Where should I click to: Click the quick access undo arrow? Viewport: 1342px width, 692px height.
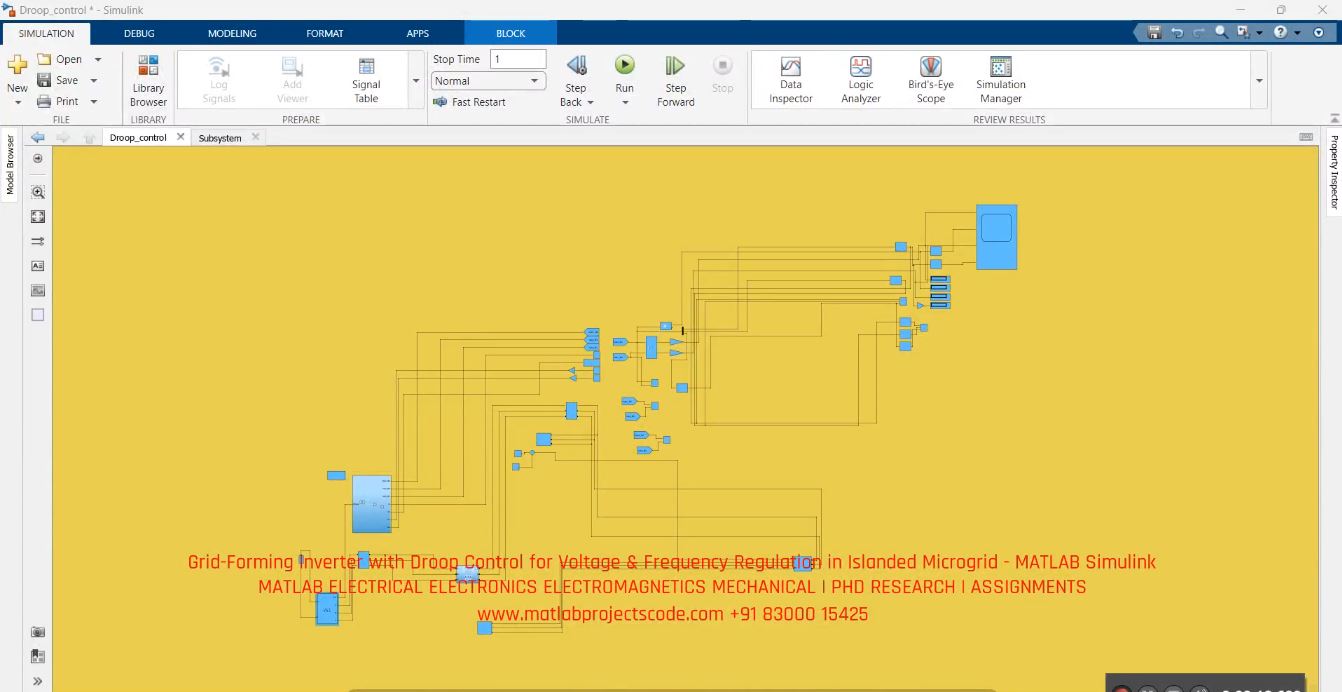[1177, 32]
